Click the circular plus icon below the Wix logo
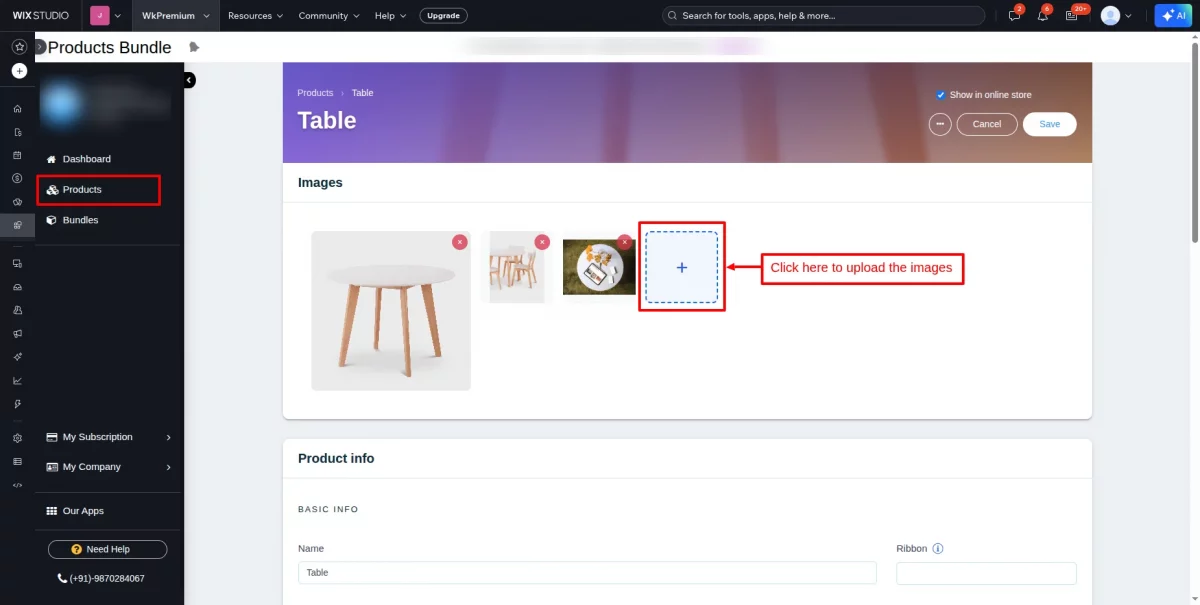The height and width of the screenshot is (605, 1200). coord(18,70)
